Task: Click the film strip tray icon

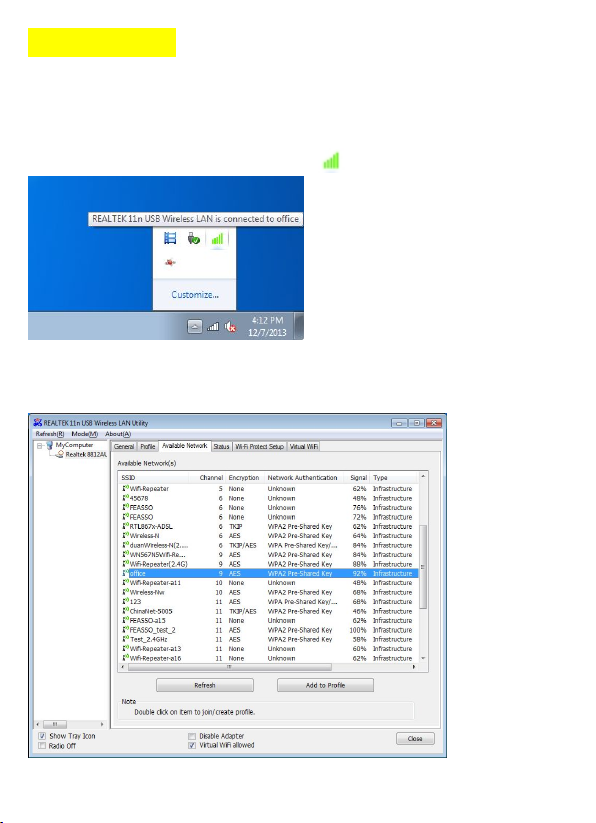Action: [x=170, y=238]
